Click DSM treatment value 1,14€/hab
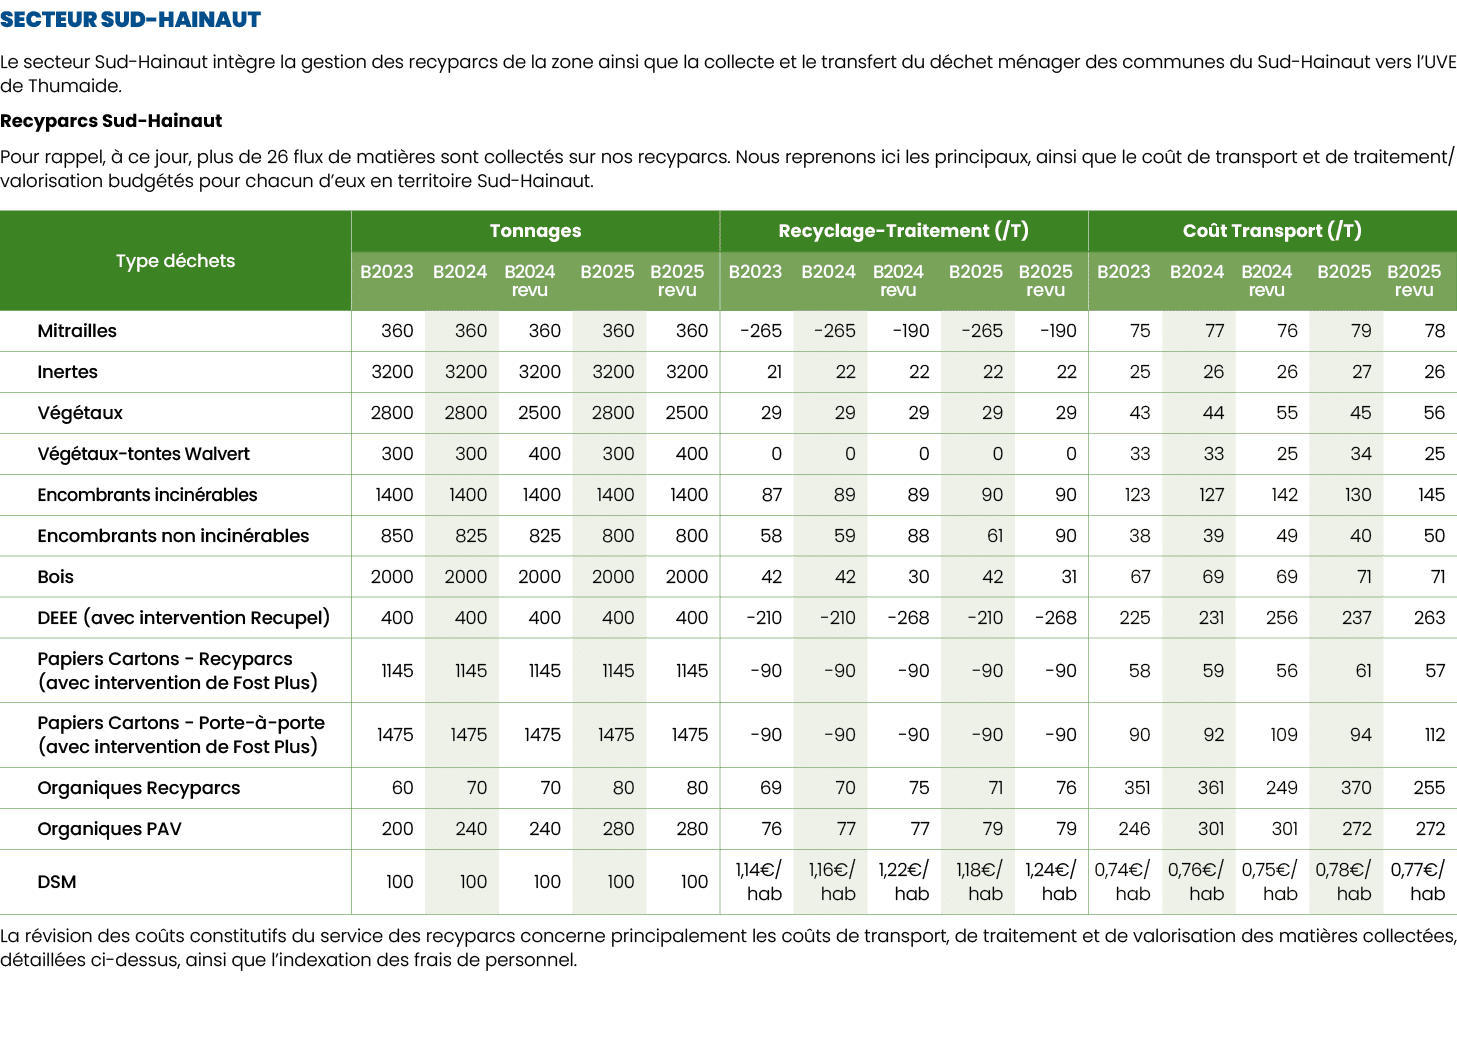The width and height of the screenshot is (1457, 1047). pos(759,882)
